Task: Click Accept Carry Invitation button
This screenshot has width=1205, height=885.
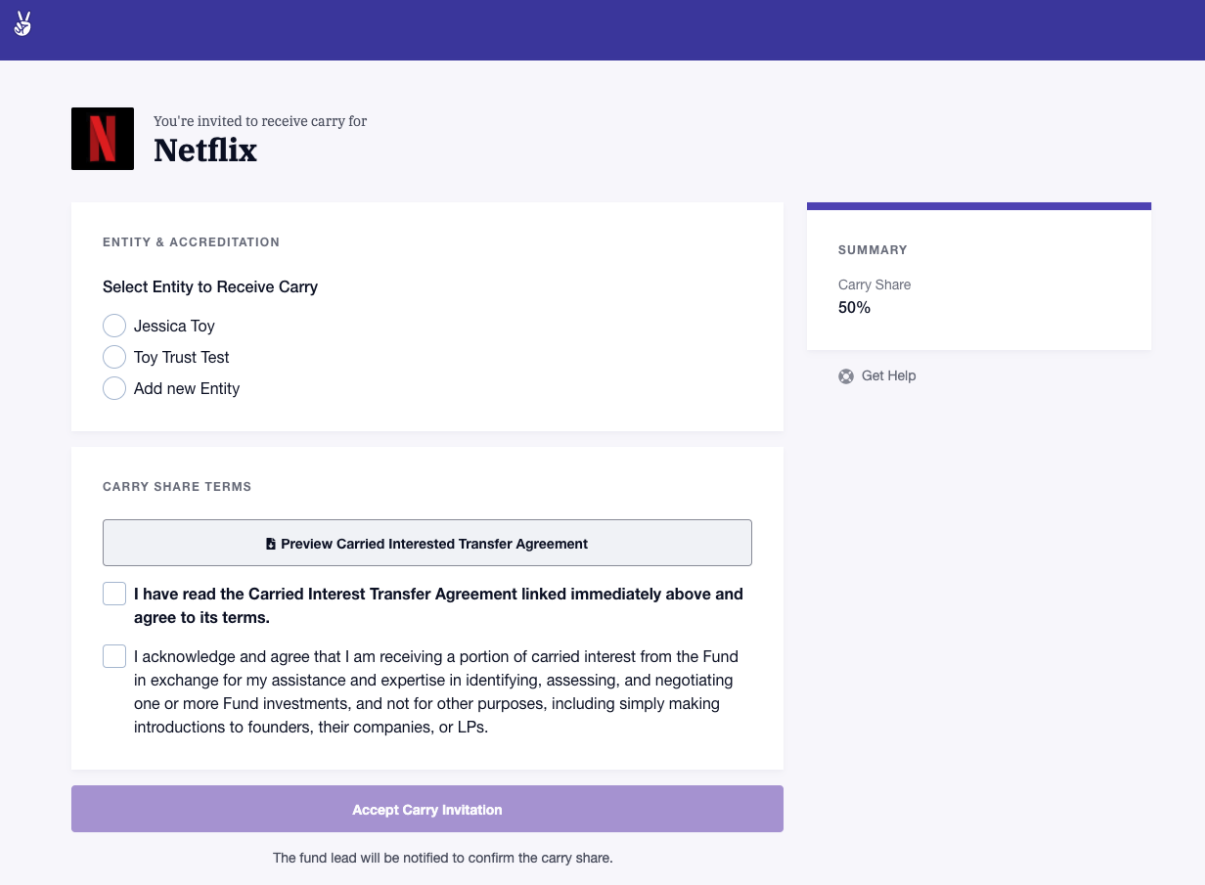Action: pyautogui.click(x=427, y=809)
